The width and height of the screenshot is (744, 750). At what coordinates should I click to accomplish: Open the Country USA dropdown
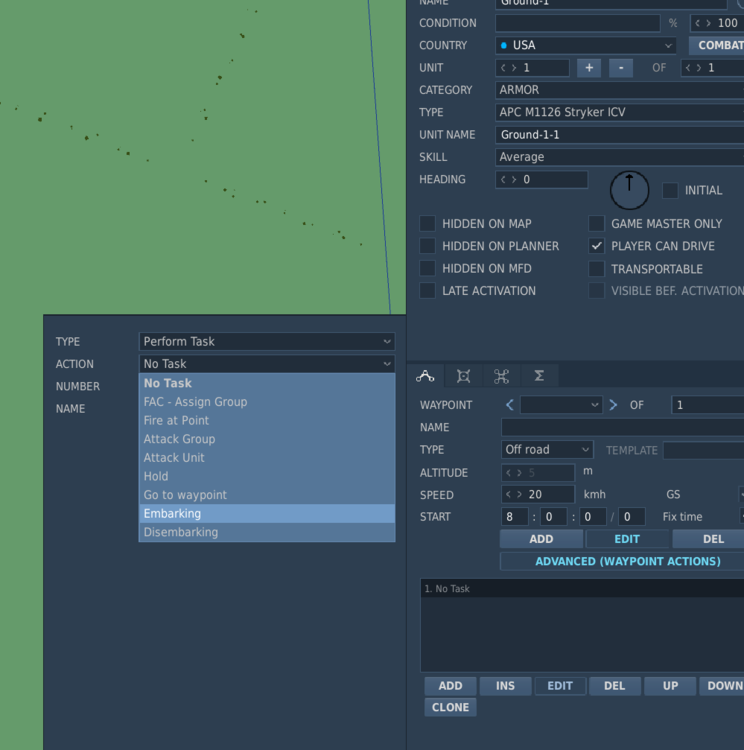pyautogui.click(x=586, y=45)
